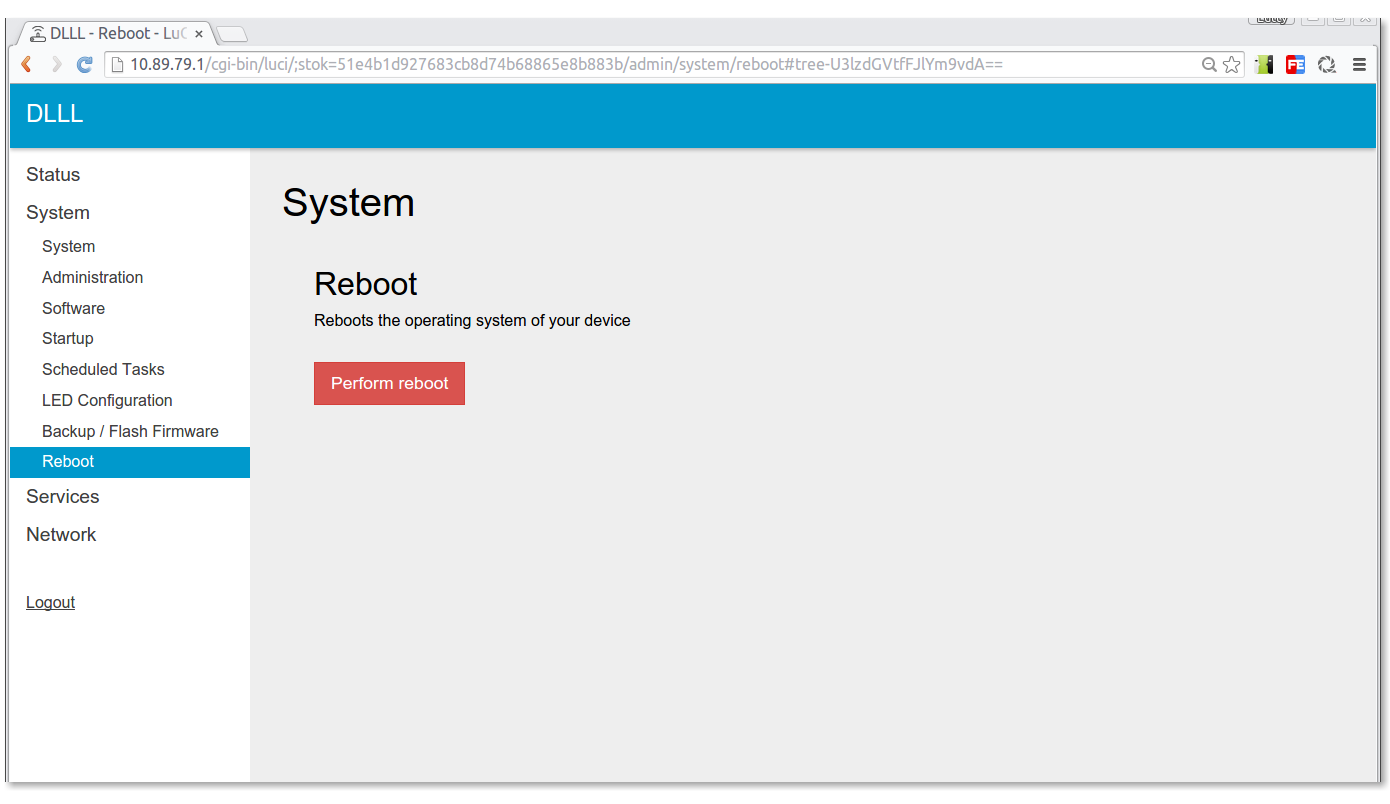Image resolution: width=1390 pixels, height=804 pixels.
Task: Click the gray aperture extension icon
Action: point(1327,65)
